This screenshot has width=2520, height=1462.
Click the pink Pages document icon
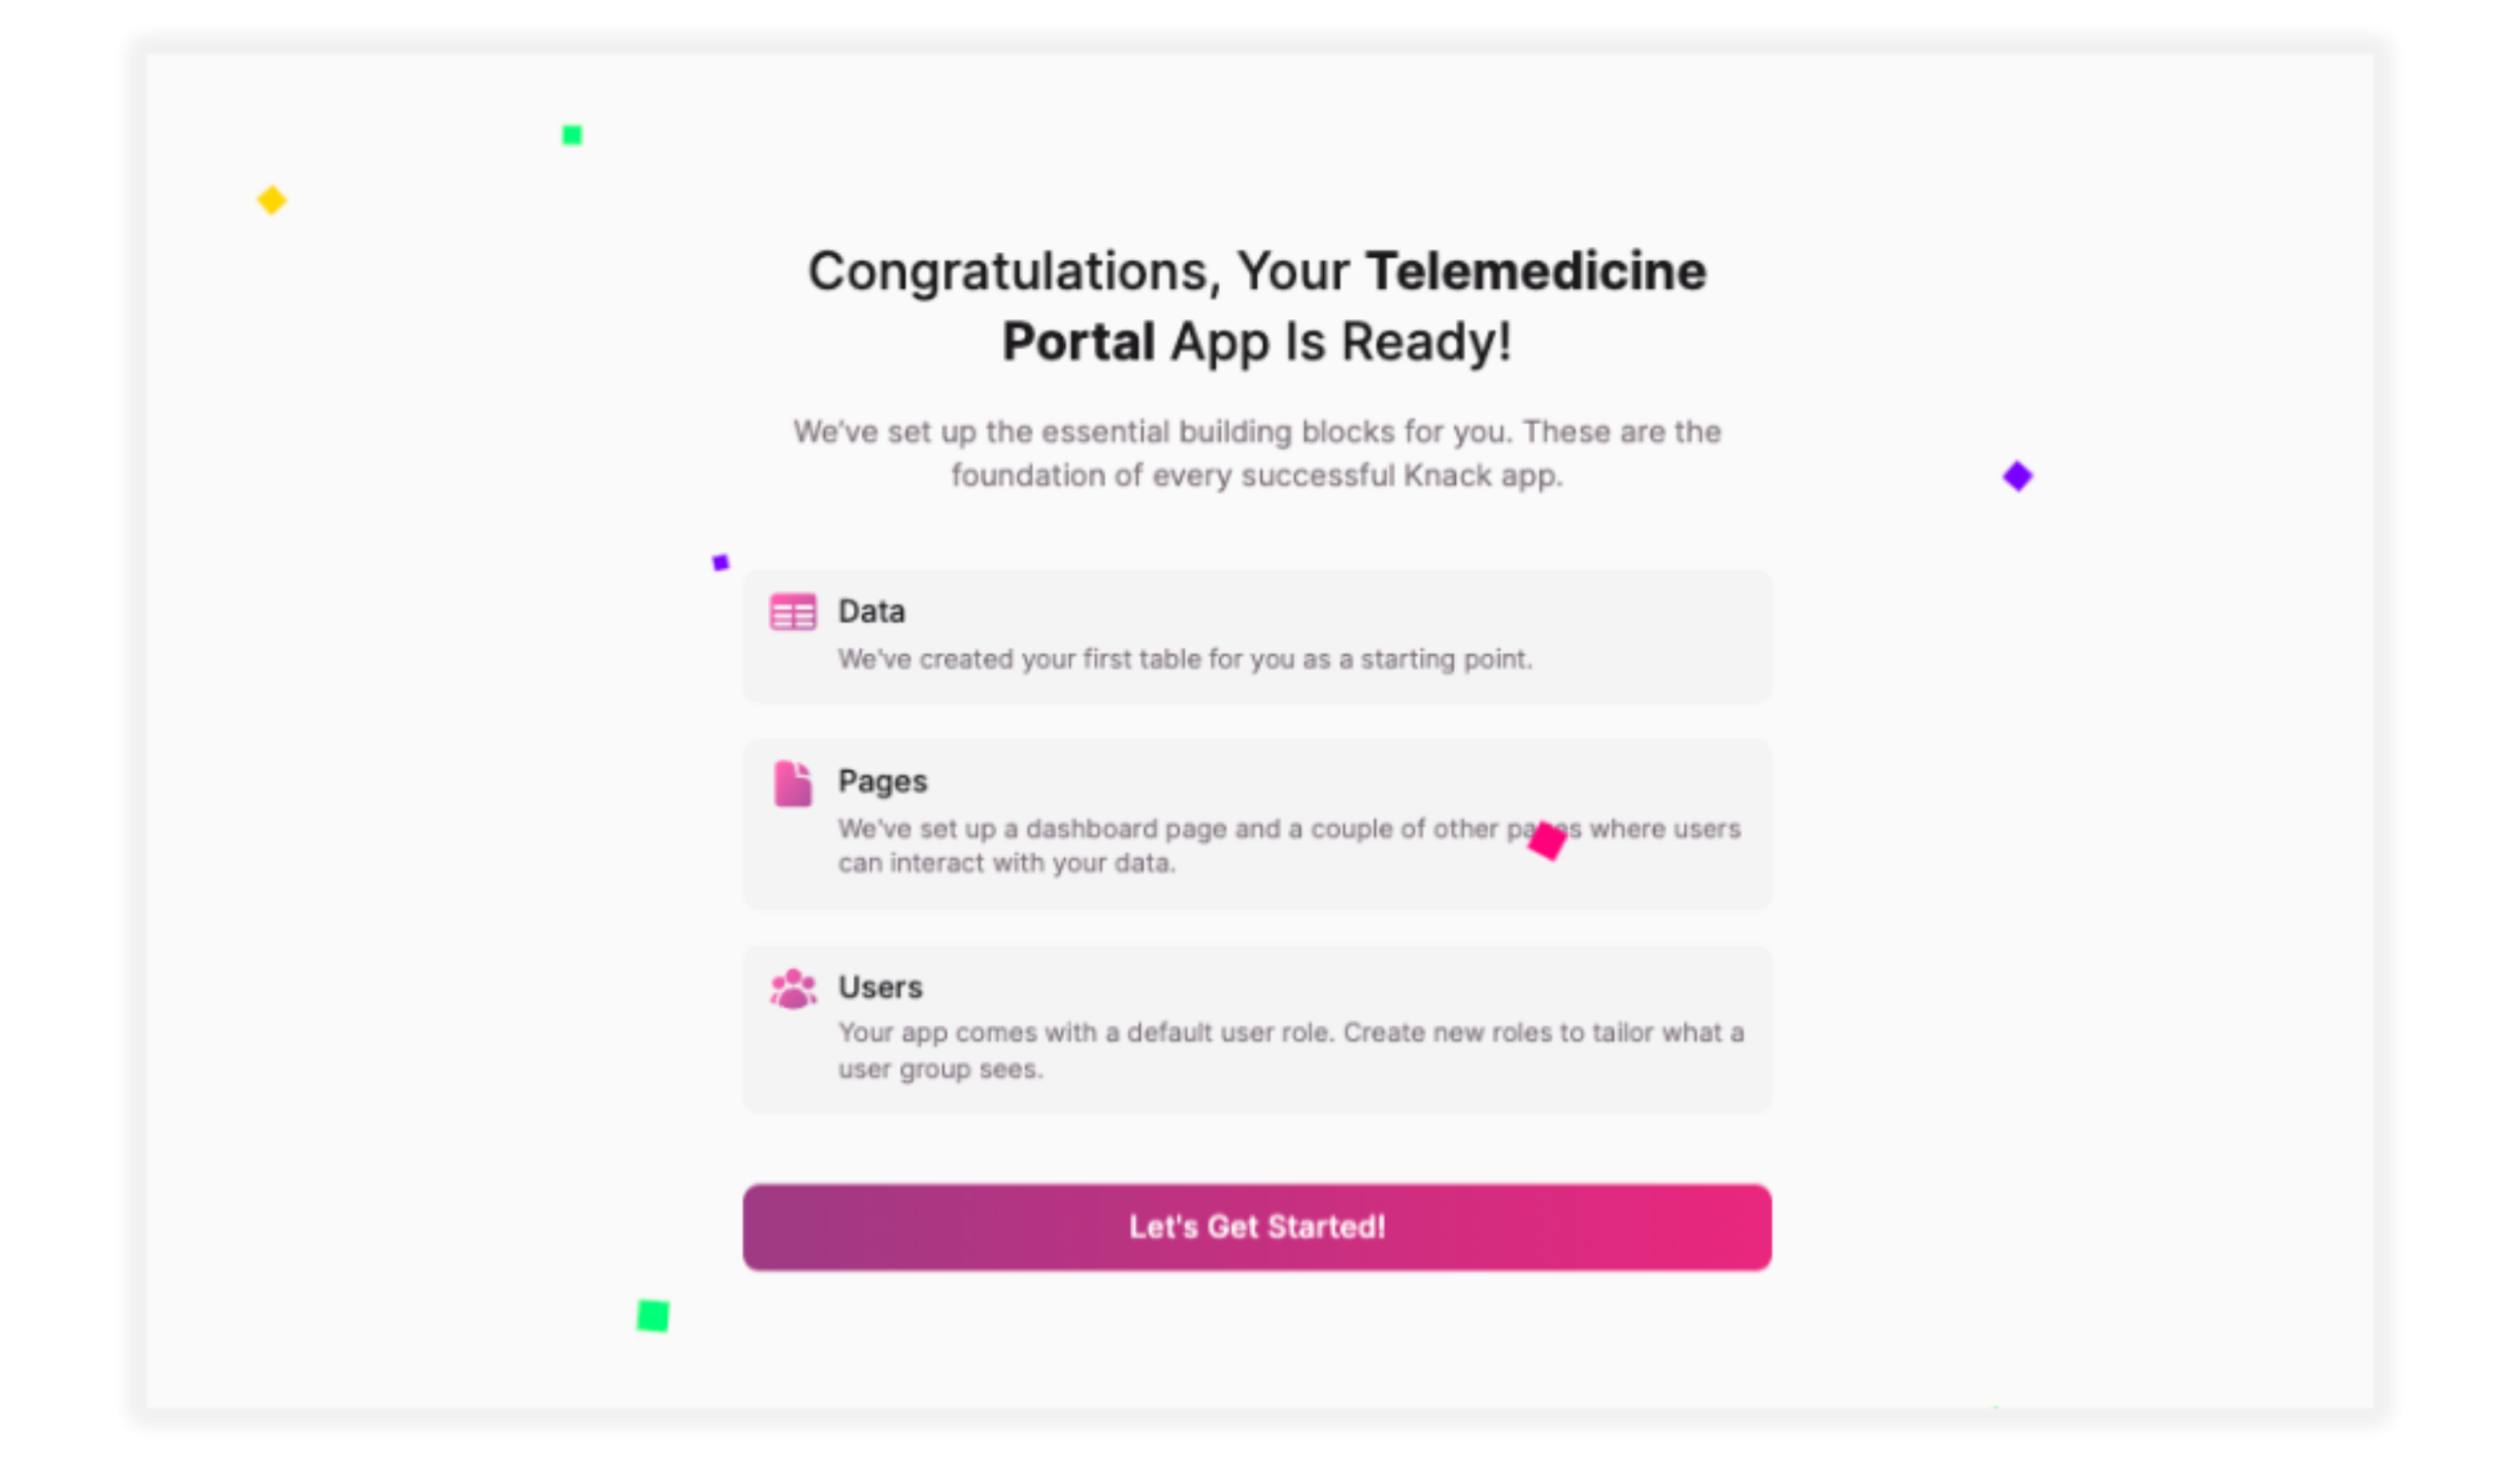[x=793, y=783]
